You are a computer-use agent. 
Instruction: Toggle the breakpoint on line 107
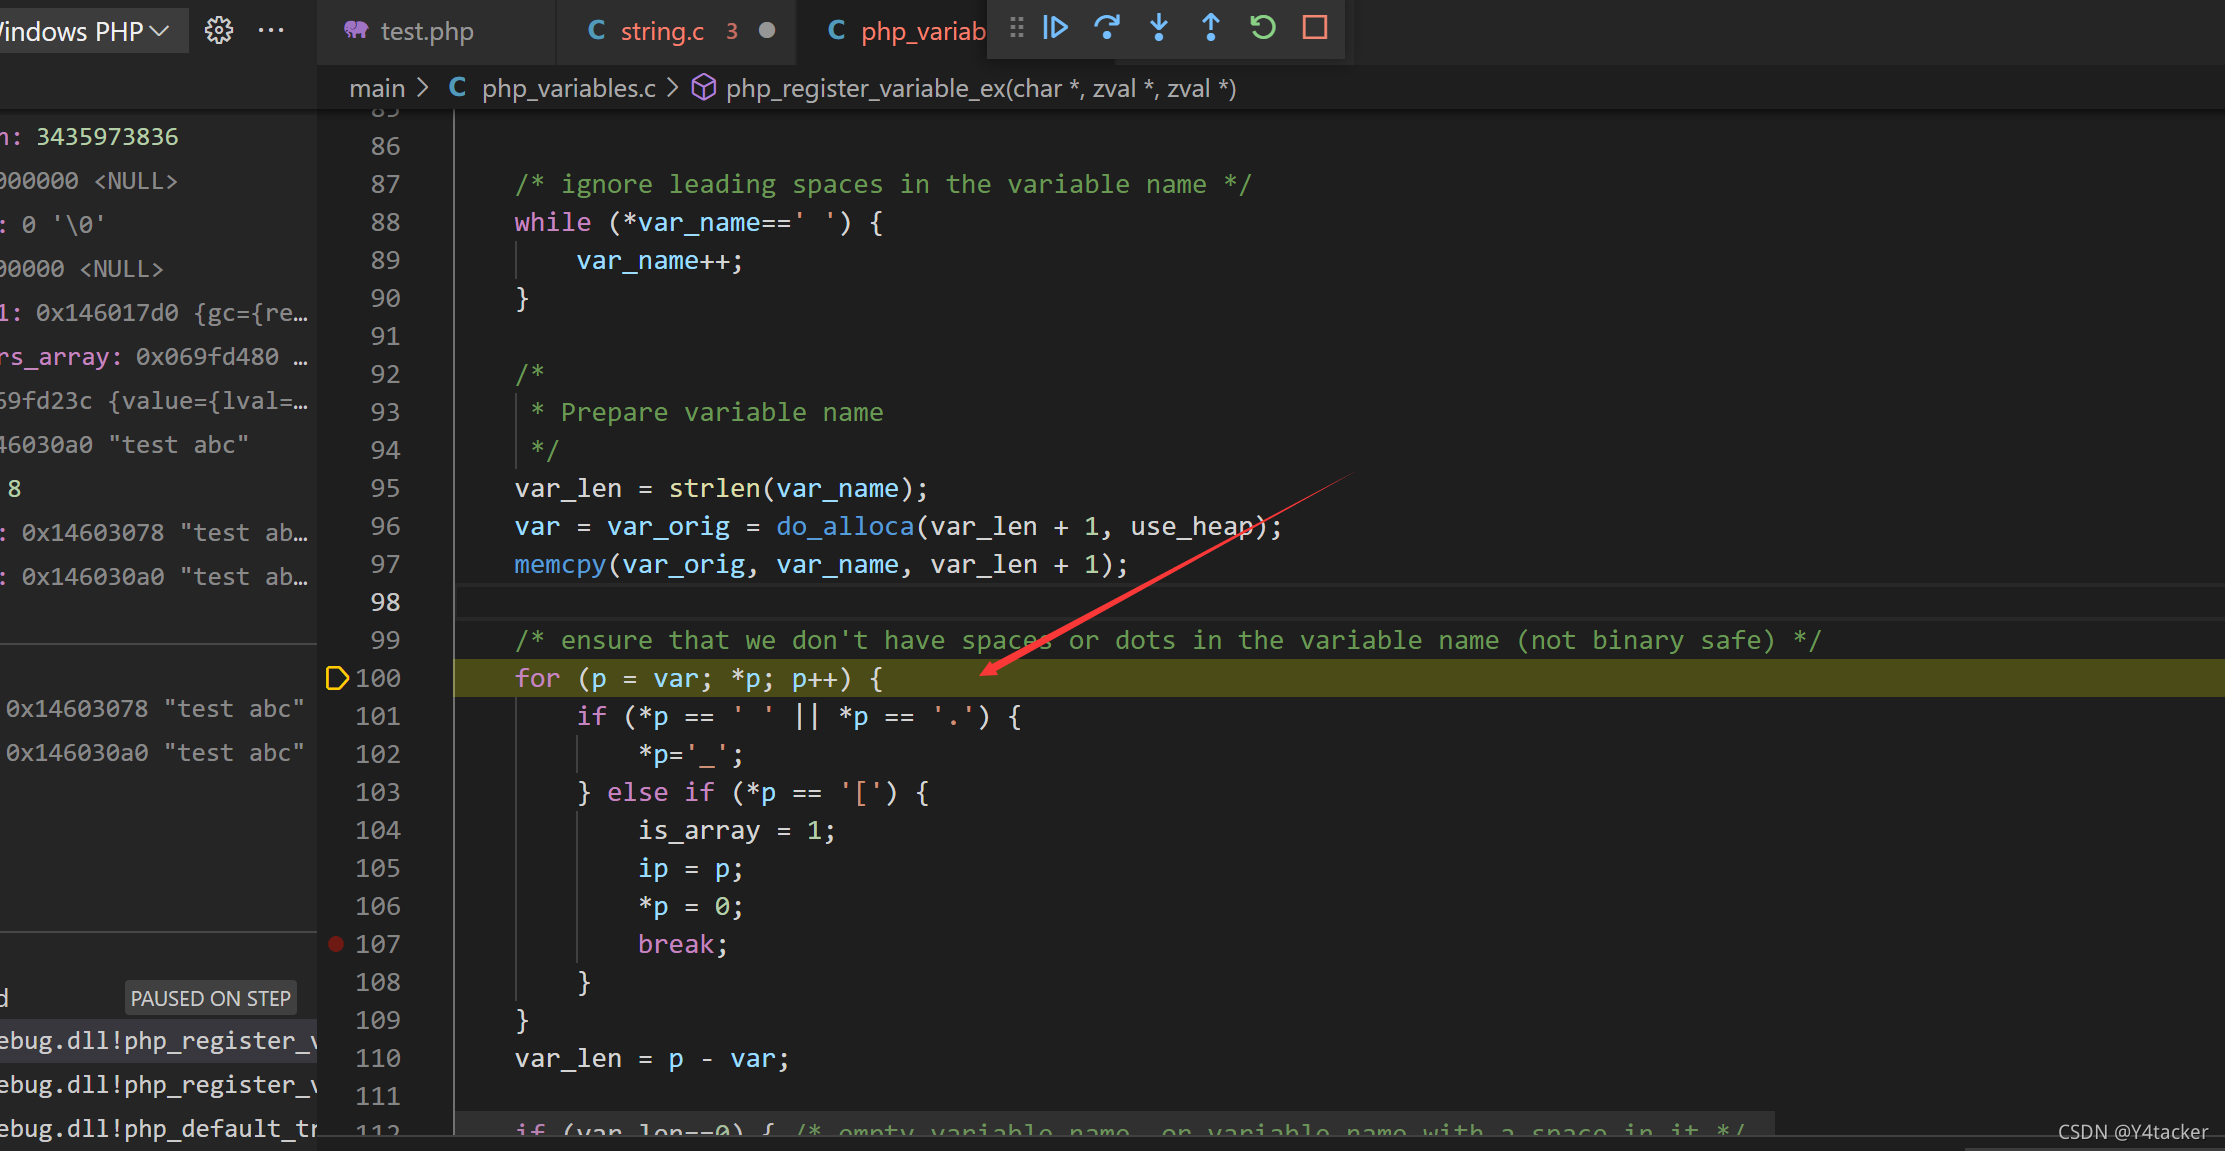(x=336, y=944)
